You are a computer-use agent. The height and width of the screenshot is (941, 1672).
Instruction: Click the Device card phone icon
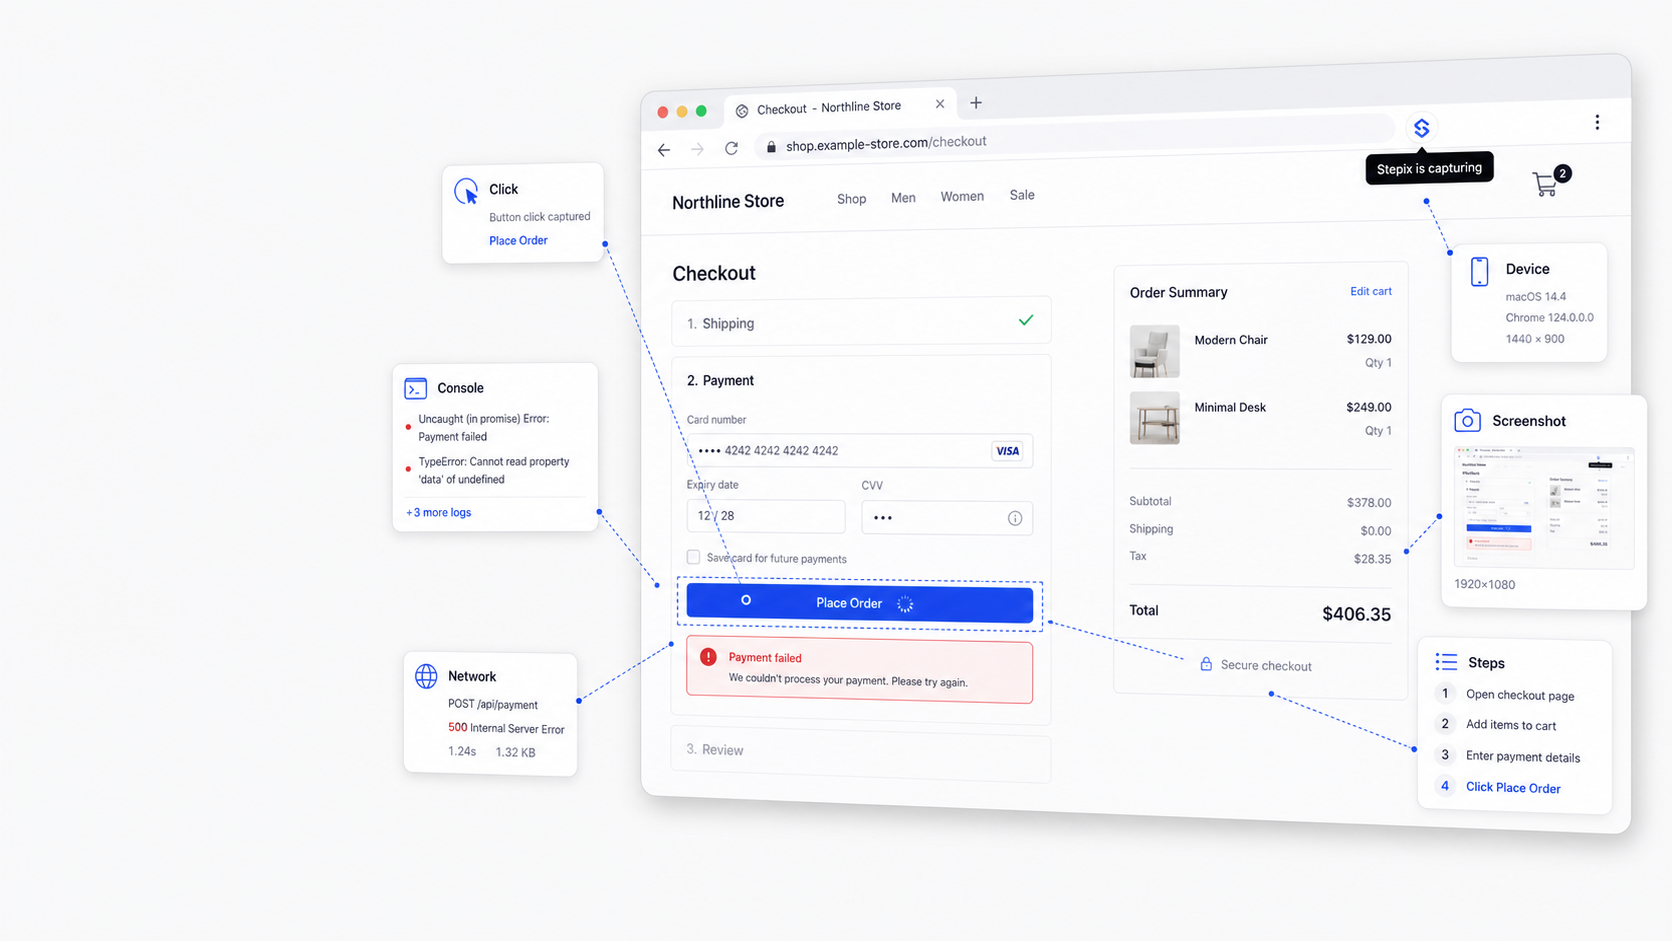1480,271
